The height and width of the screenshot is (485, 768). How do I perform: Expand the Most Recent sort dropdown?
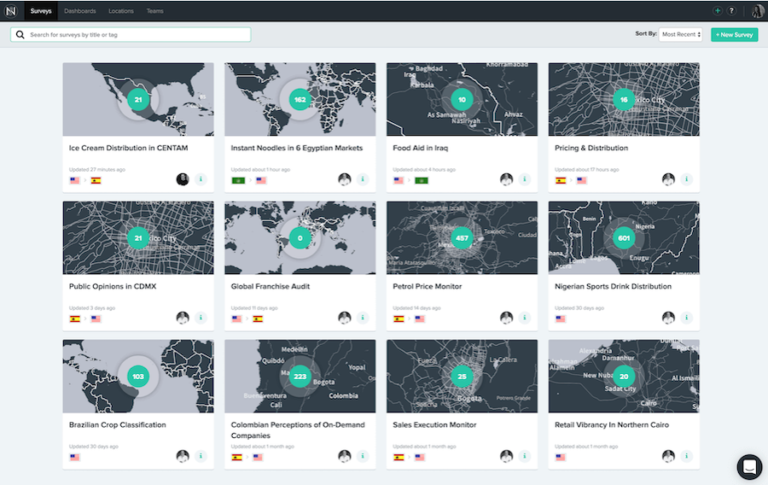coord(680,35)
